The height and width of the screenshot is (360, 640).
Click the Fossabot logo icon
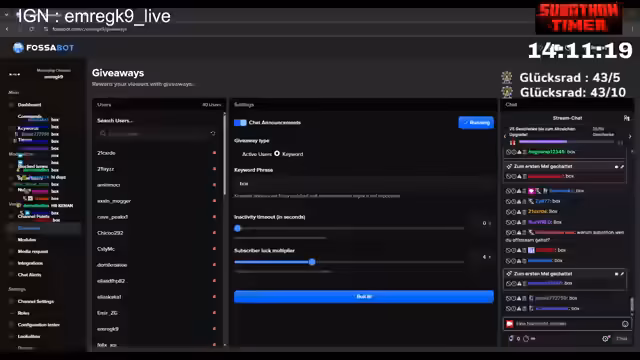18,48
